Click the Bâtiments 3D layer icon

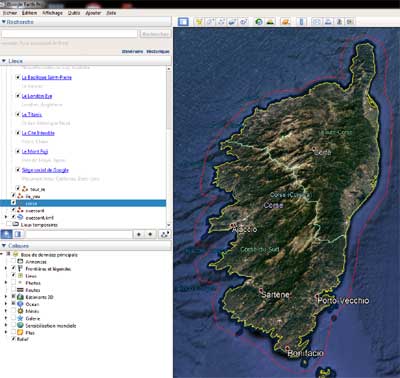pos(20,297)
